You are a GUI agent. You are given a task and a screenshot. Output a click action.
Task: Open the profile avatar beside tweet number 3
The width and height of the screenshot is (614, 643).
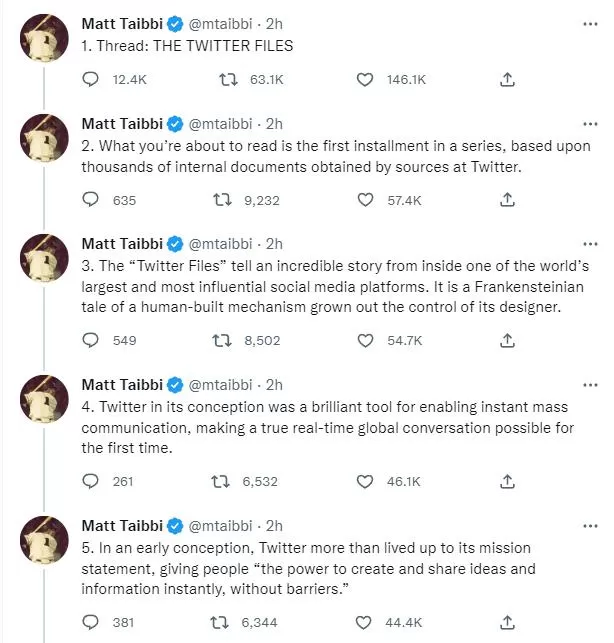[44, 258]
